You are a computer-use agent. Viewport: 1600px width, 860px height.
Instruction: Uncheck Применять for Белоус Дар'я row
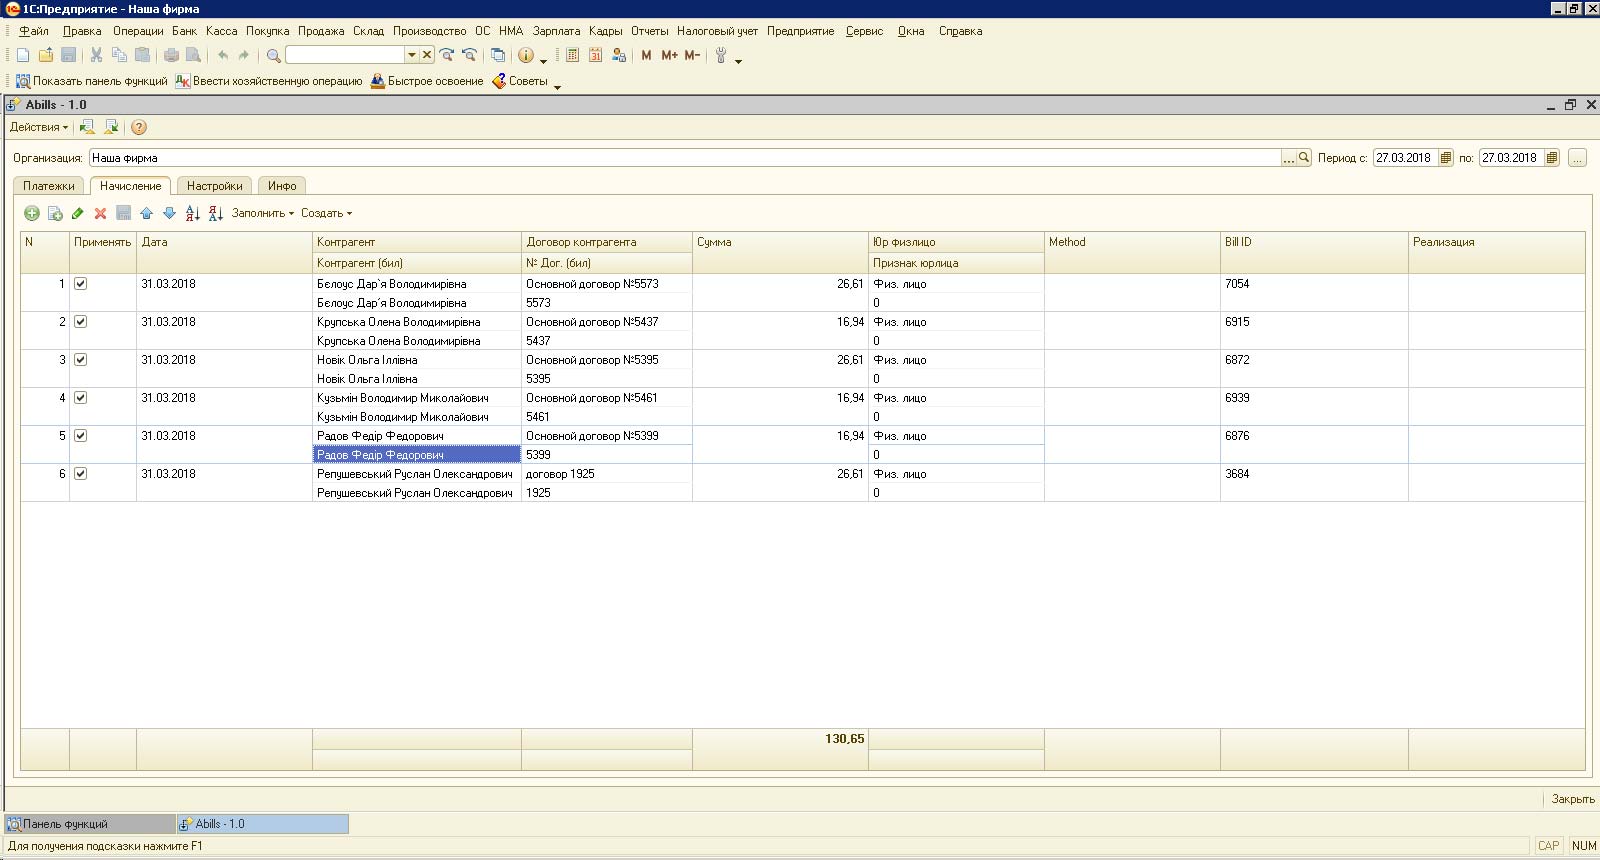(81, 284)
